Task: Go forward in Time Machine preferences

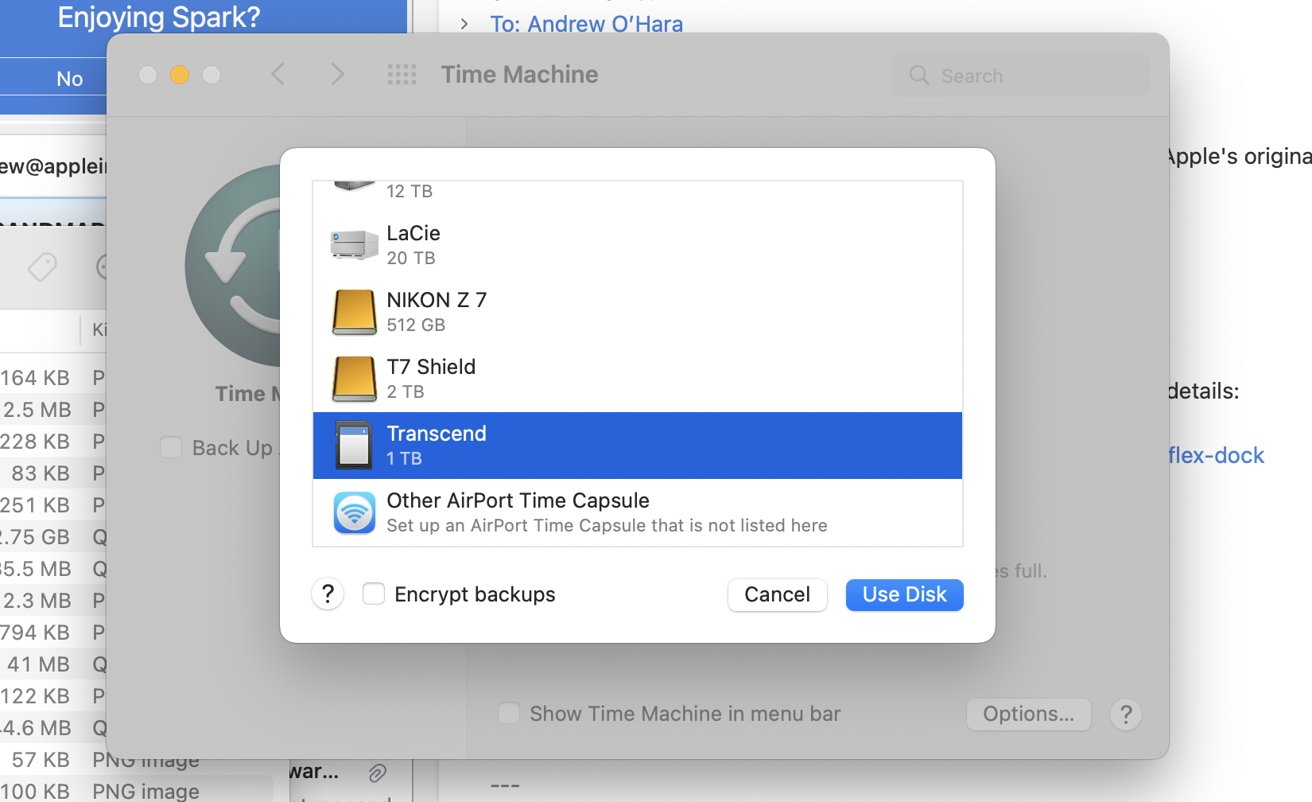Action: pyautogui.click(x=337, y=74)
